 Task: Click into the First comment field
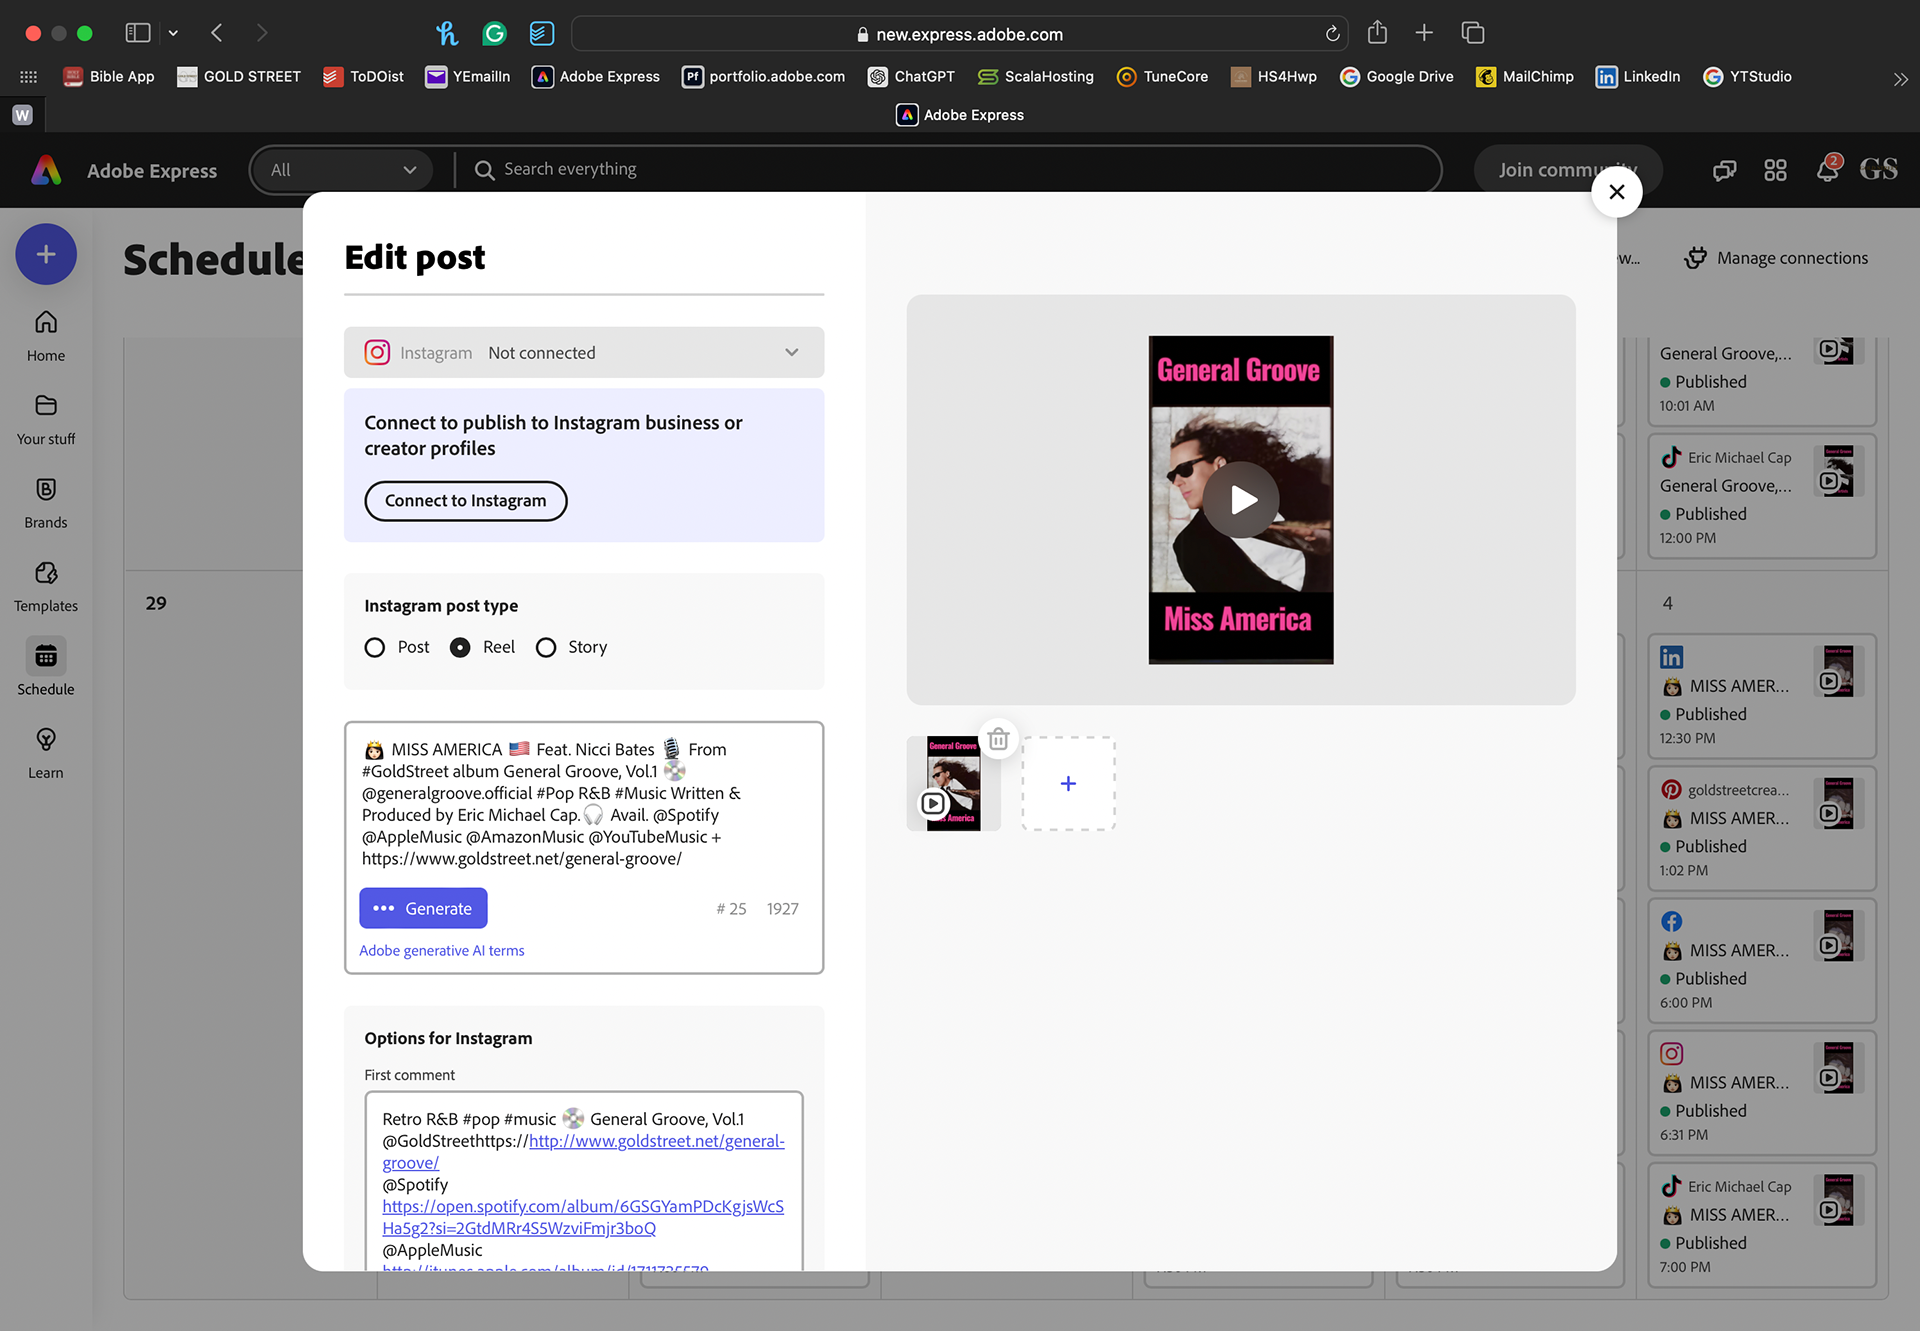584,1181
